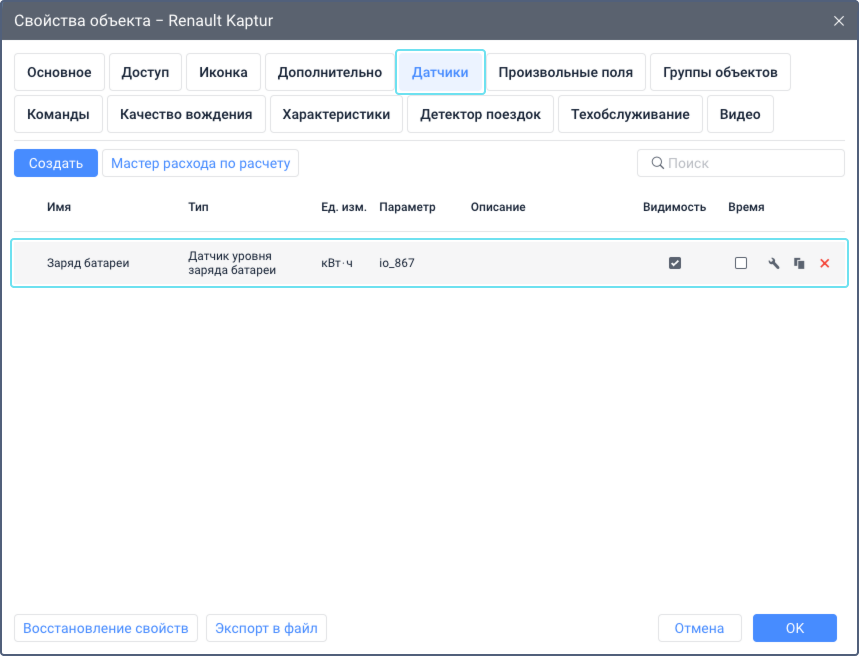Switch to the Техобслуживание tab
The image size is (859, 656).
click(630, 114)
